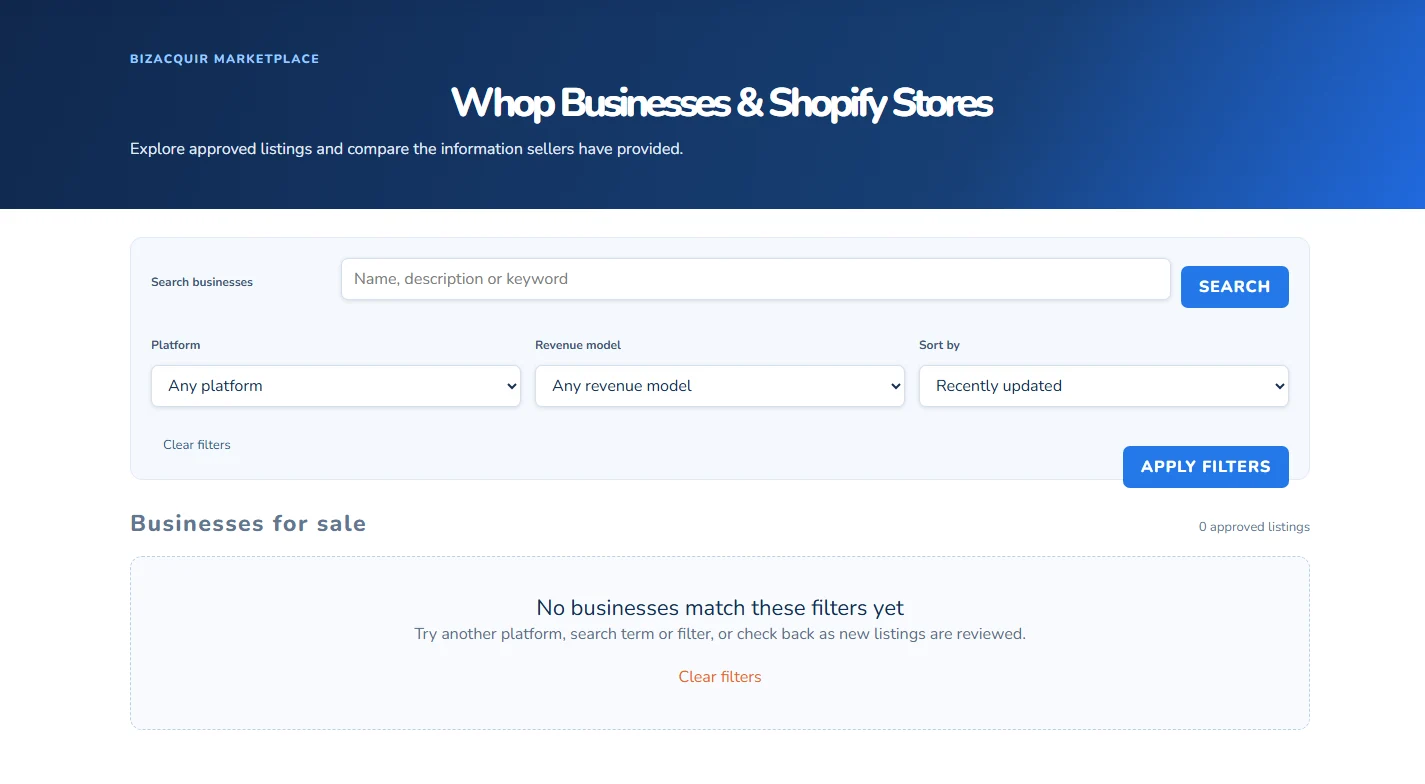Image resolution: width=1425 pixels, height=784 pixels.
Task: Click Clear filters link in the filter panel
Action: [197, 445]
